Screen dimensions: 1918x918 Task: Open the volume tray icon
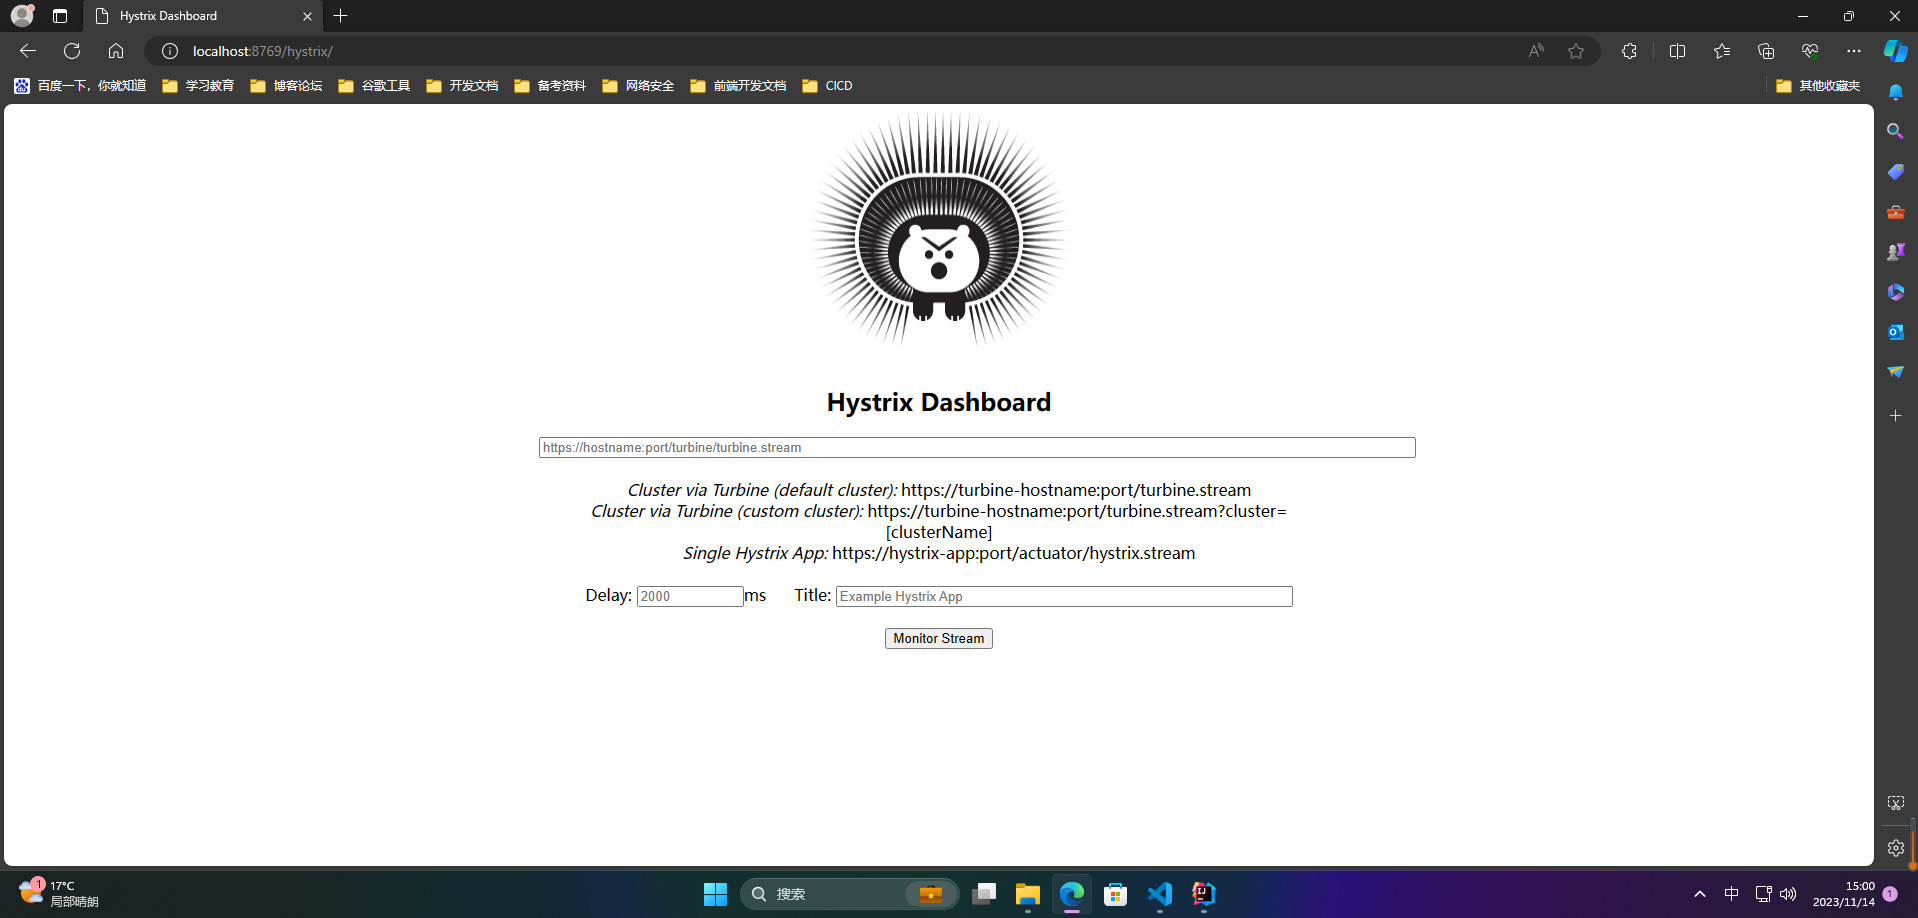(1788, 894)
